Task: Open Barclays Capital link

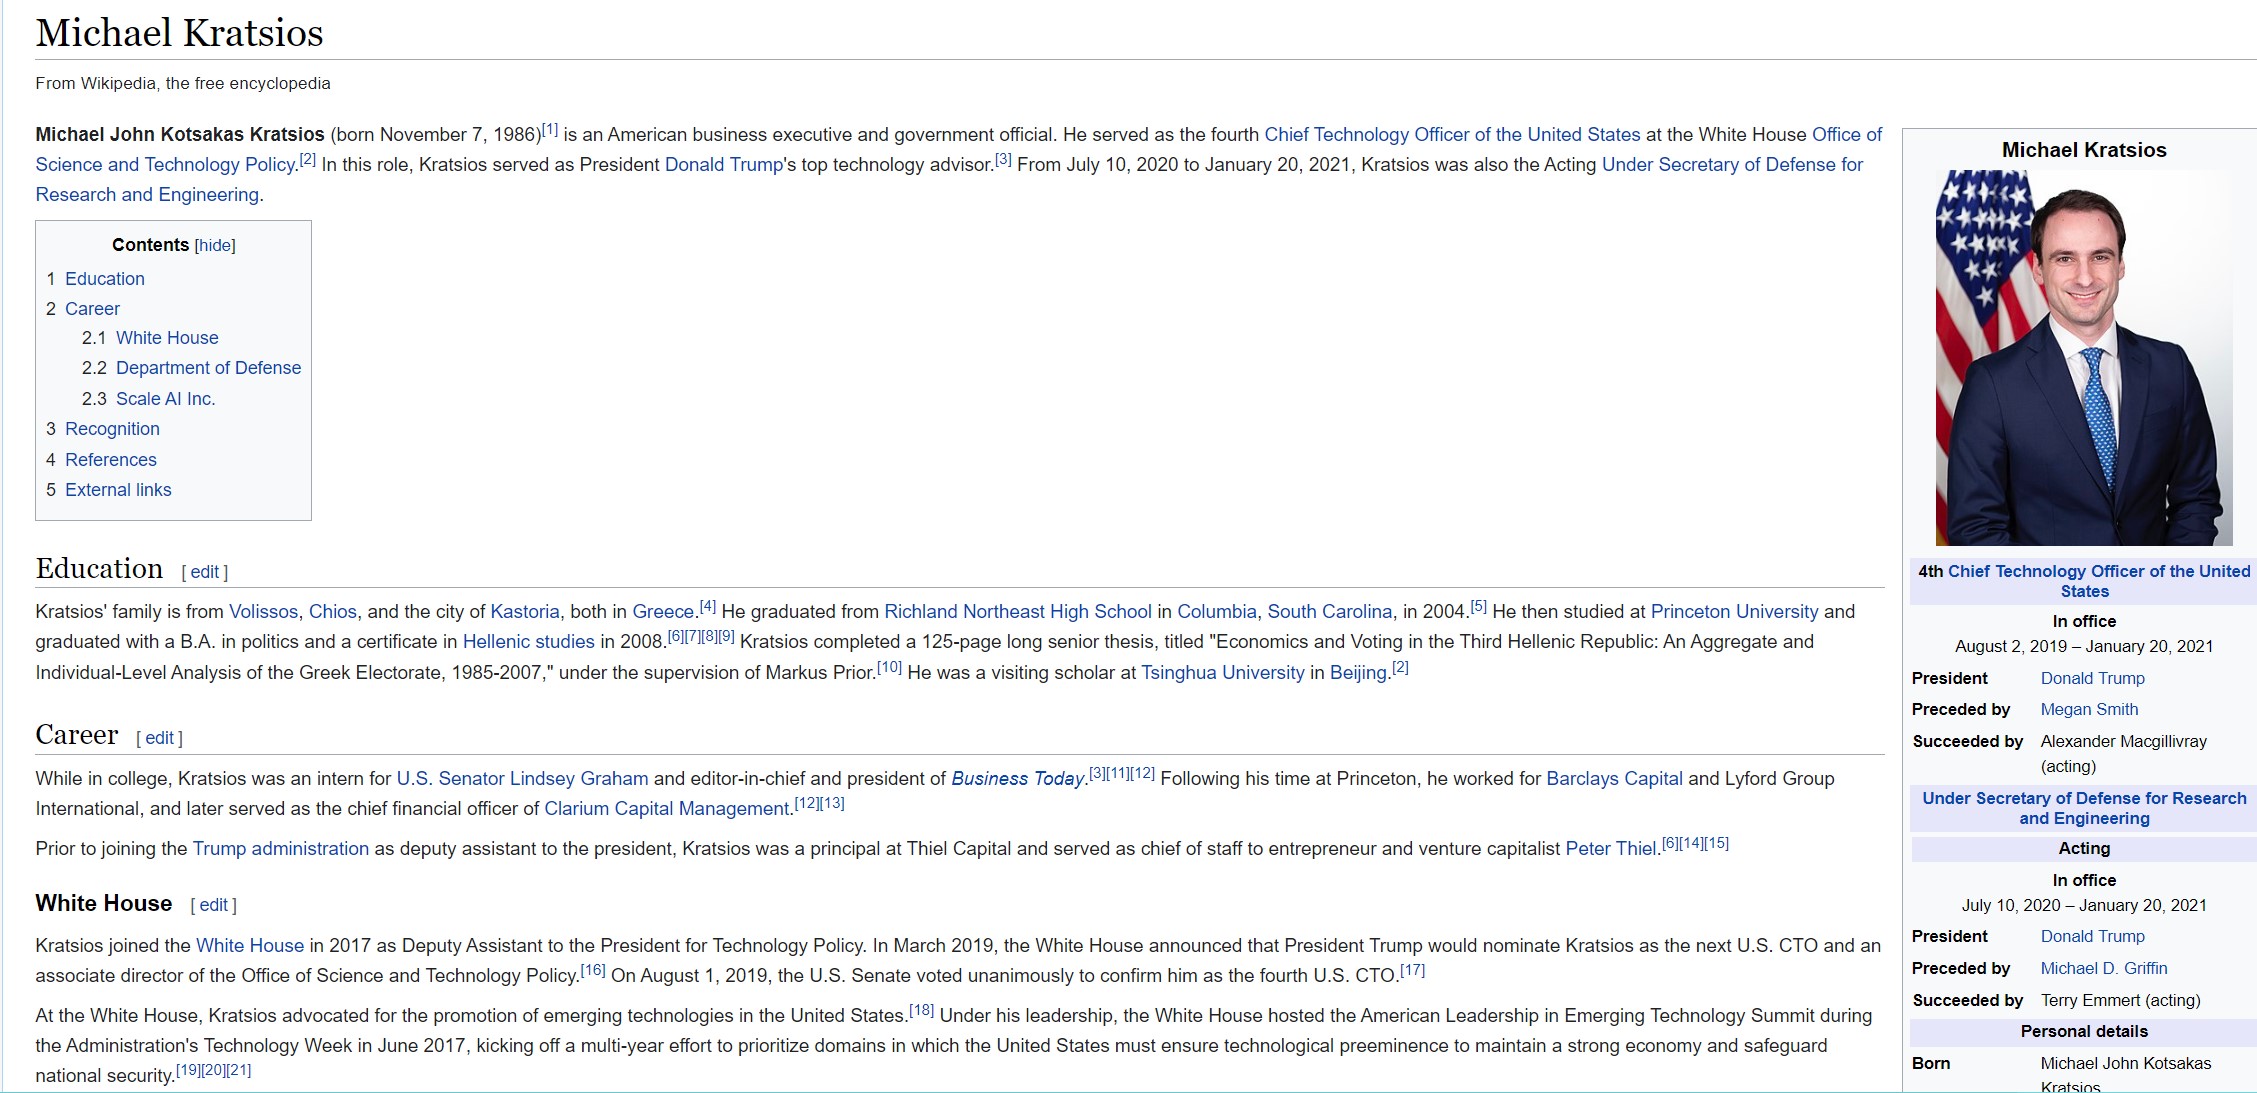Action: click(x=1614, y=779)
